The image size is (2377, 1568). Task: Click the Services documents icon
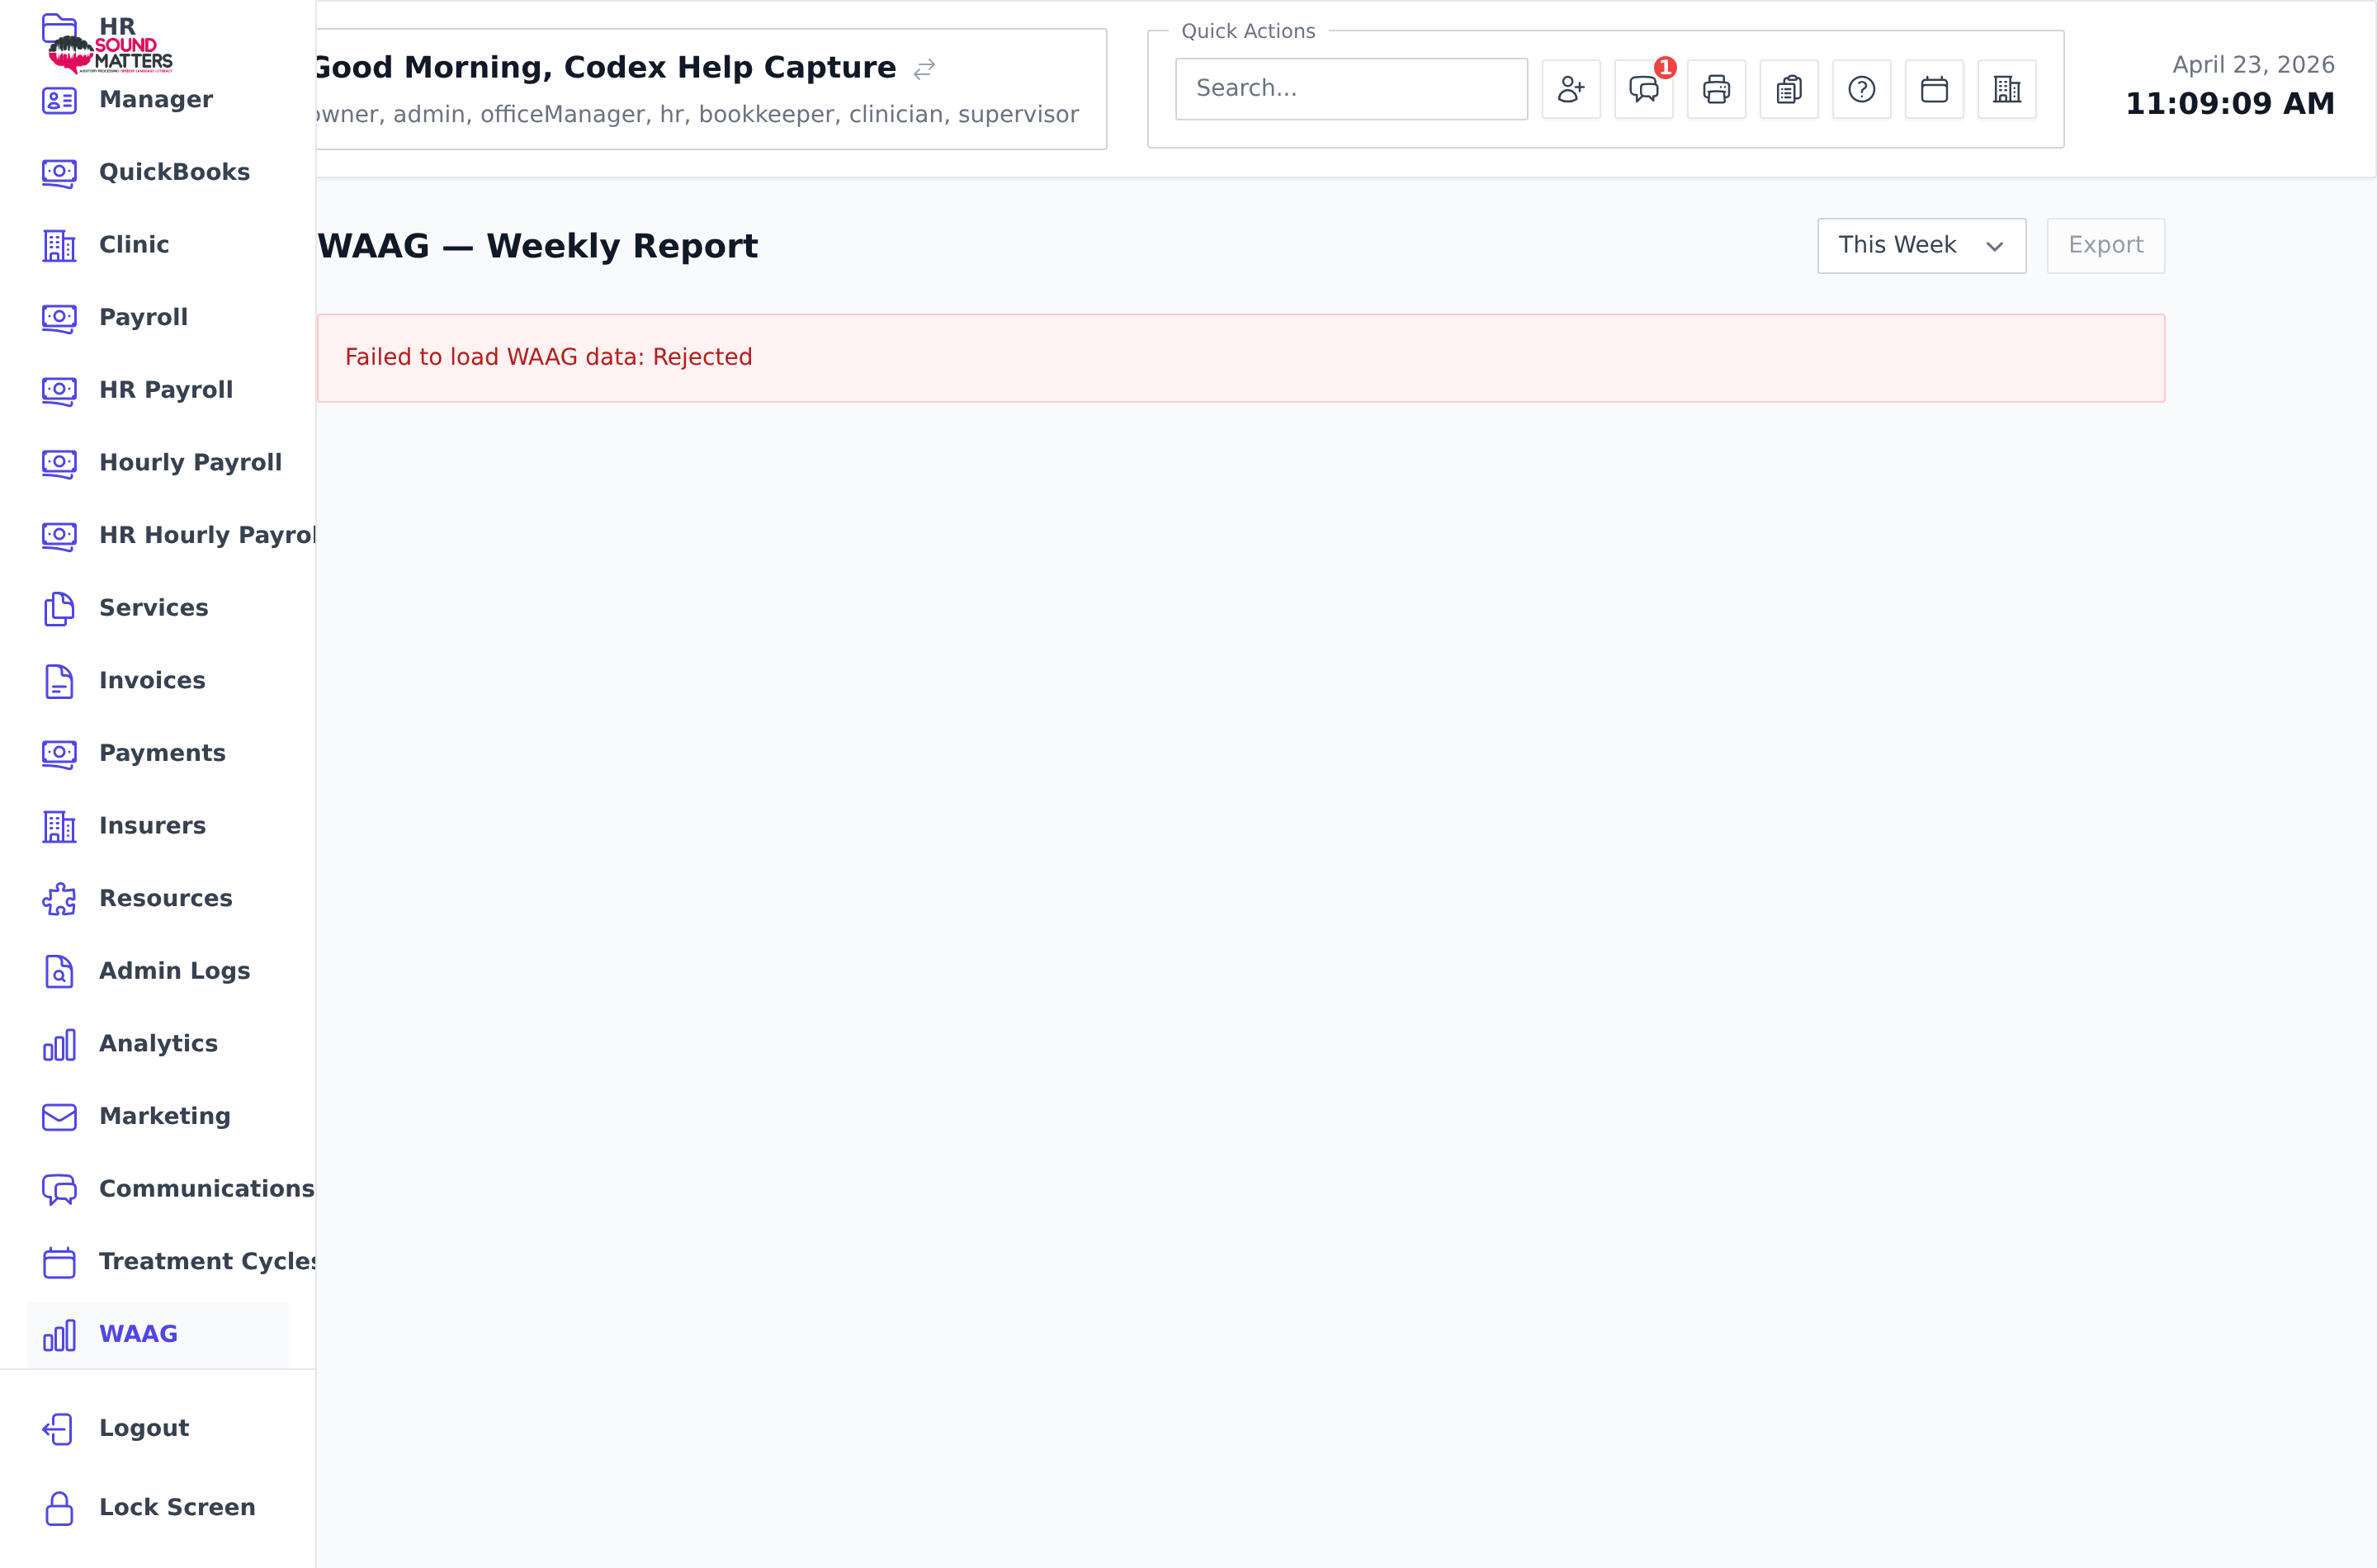(x=59, y=608)
